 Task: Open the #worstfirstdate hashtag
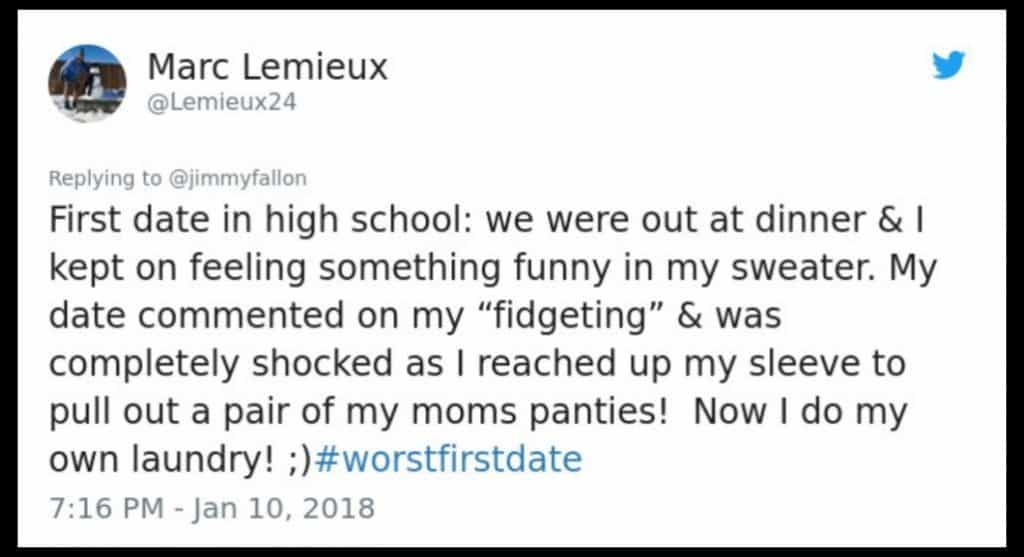coord(448,459)
